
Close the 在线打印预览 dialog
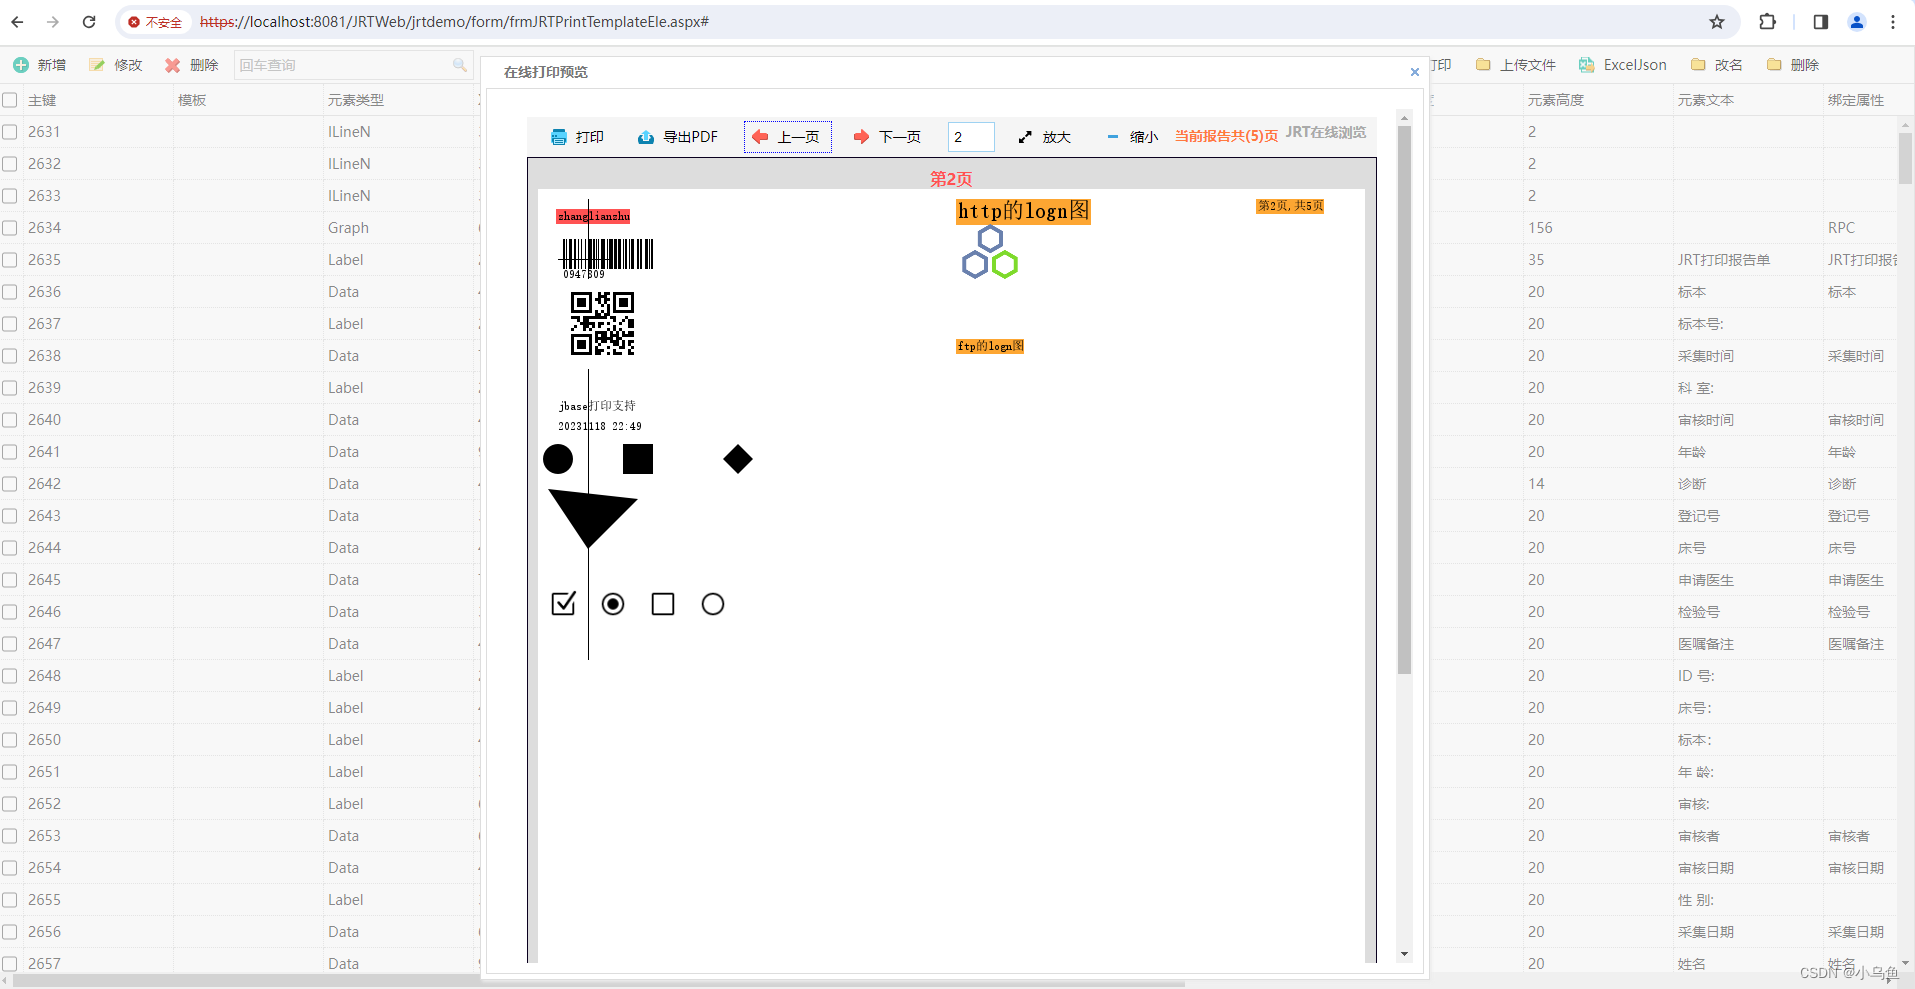[x=1414, y=72]
